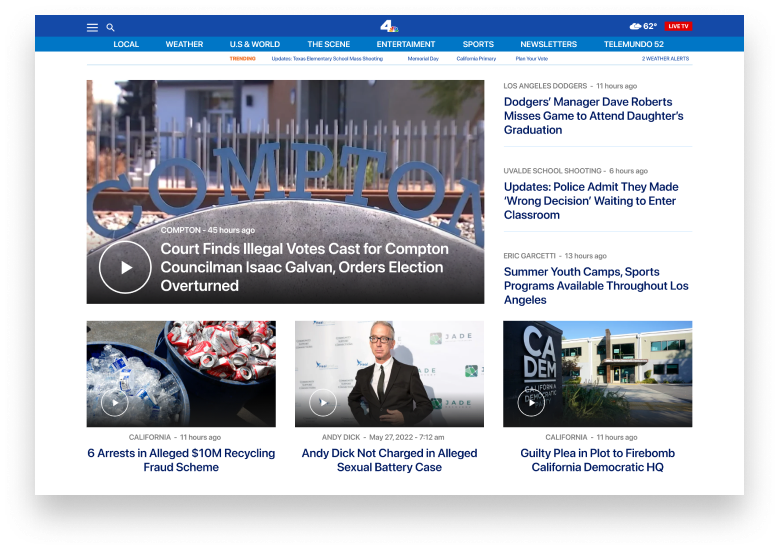The image size is (779, 550).
Task: Click the ANDY DICK category tag
Action: (341, 437)
